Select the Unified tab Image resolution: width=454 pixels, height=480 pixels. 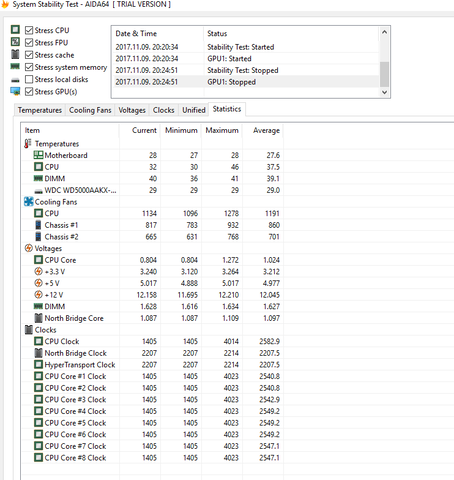point(194,110)
